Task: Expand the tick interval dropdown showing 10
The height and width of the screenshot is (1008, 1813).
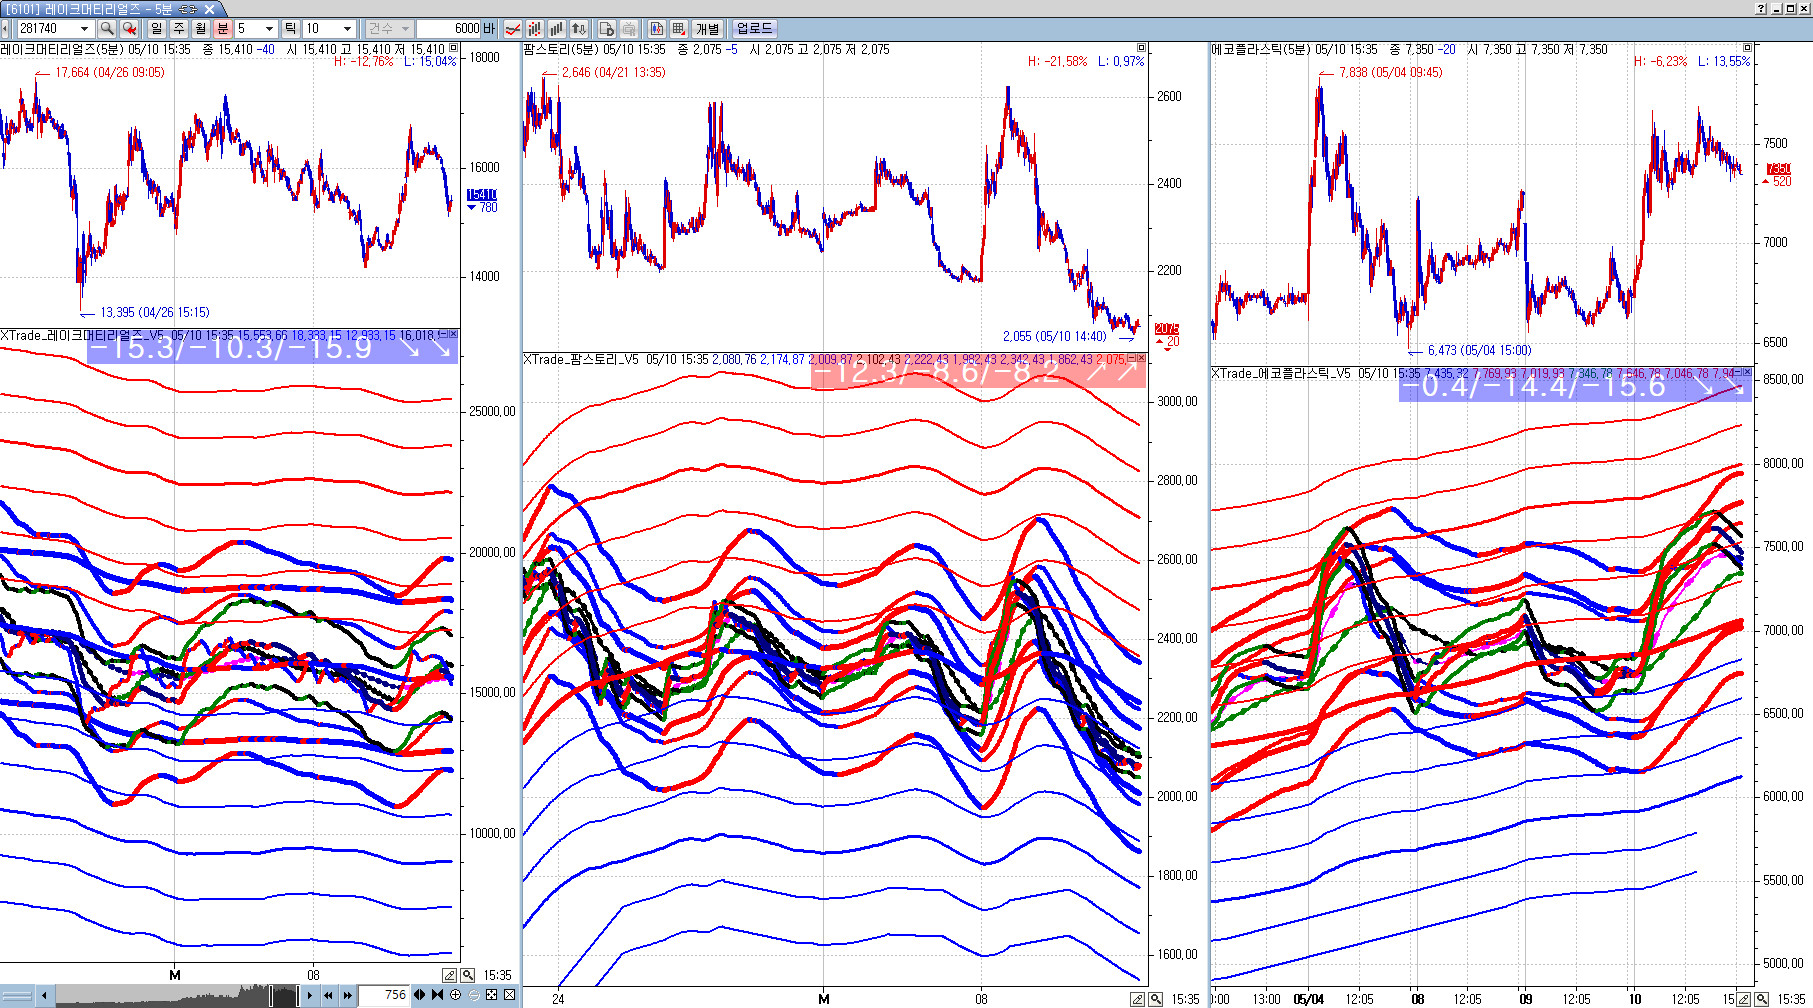Action: click(347, 29)
